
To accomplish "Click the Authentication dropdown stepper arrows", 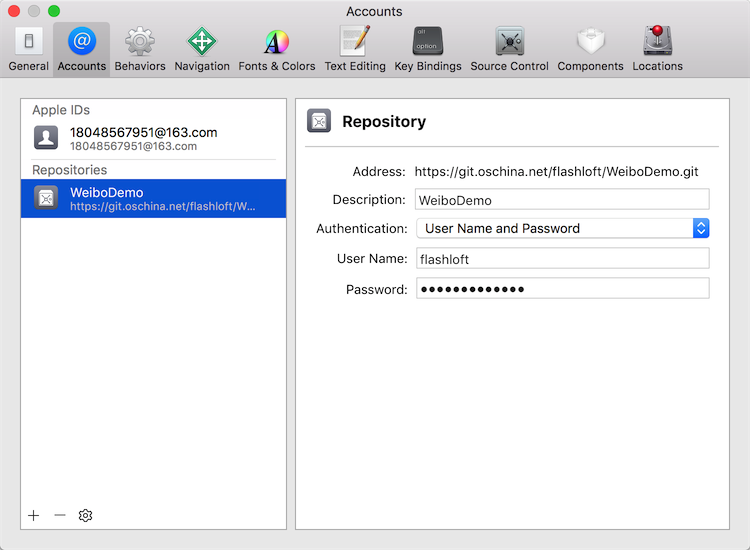I will (701, 229).
